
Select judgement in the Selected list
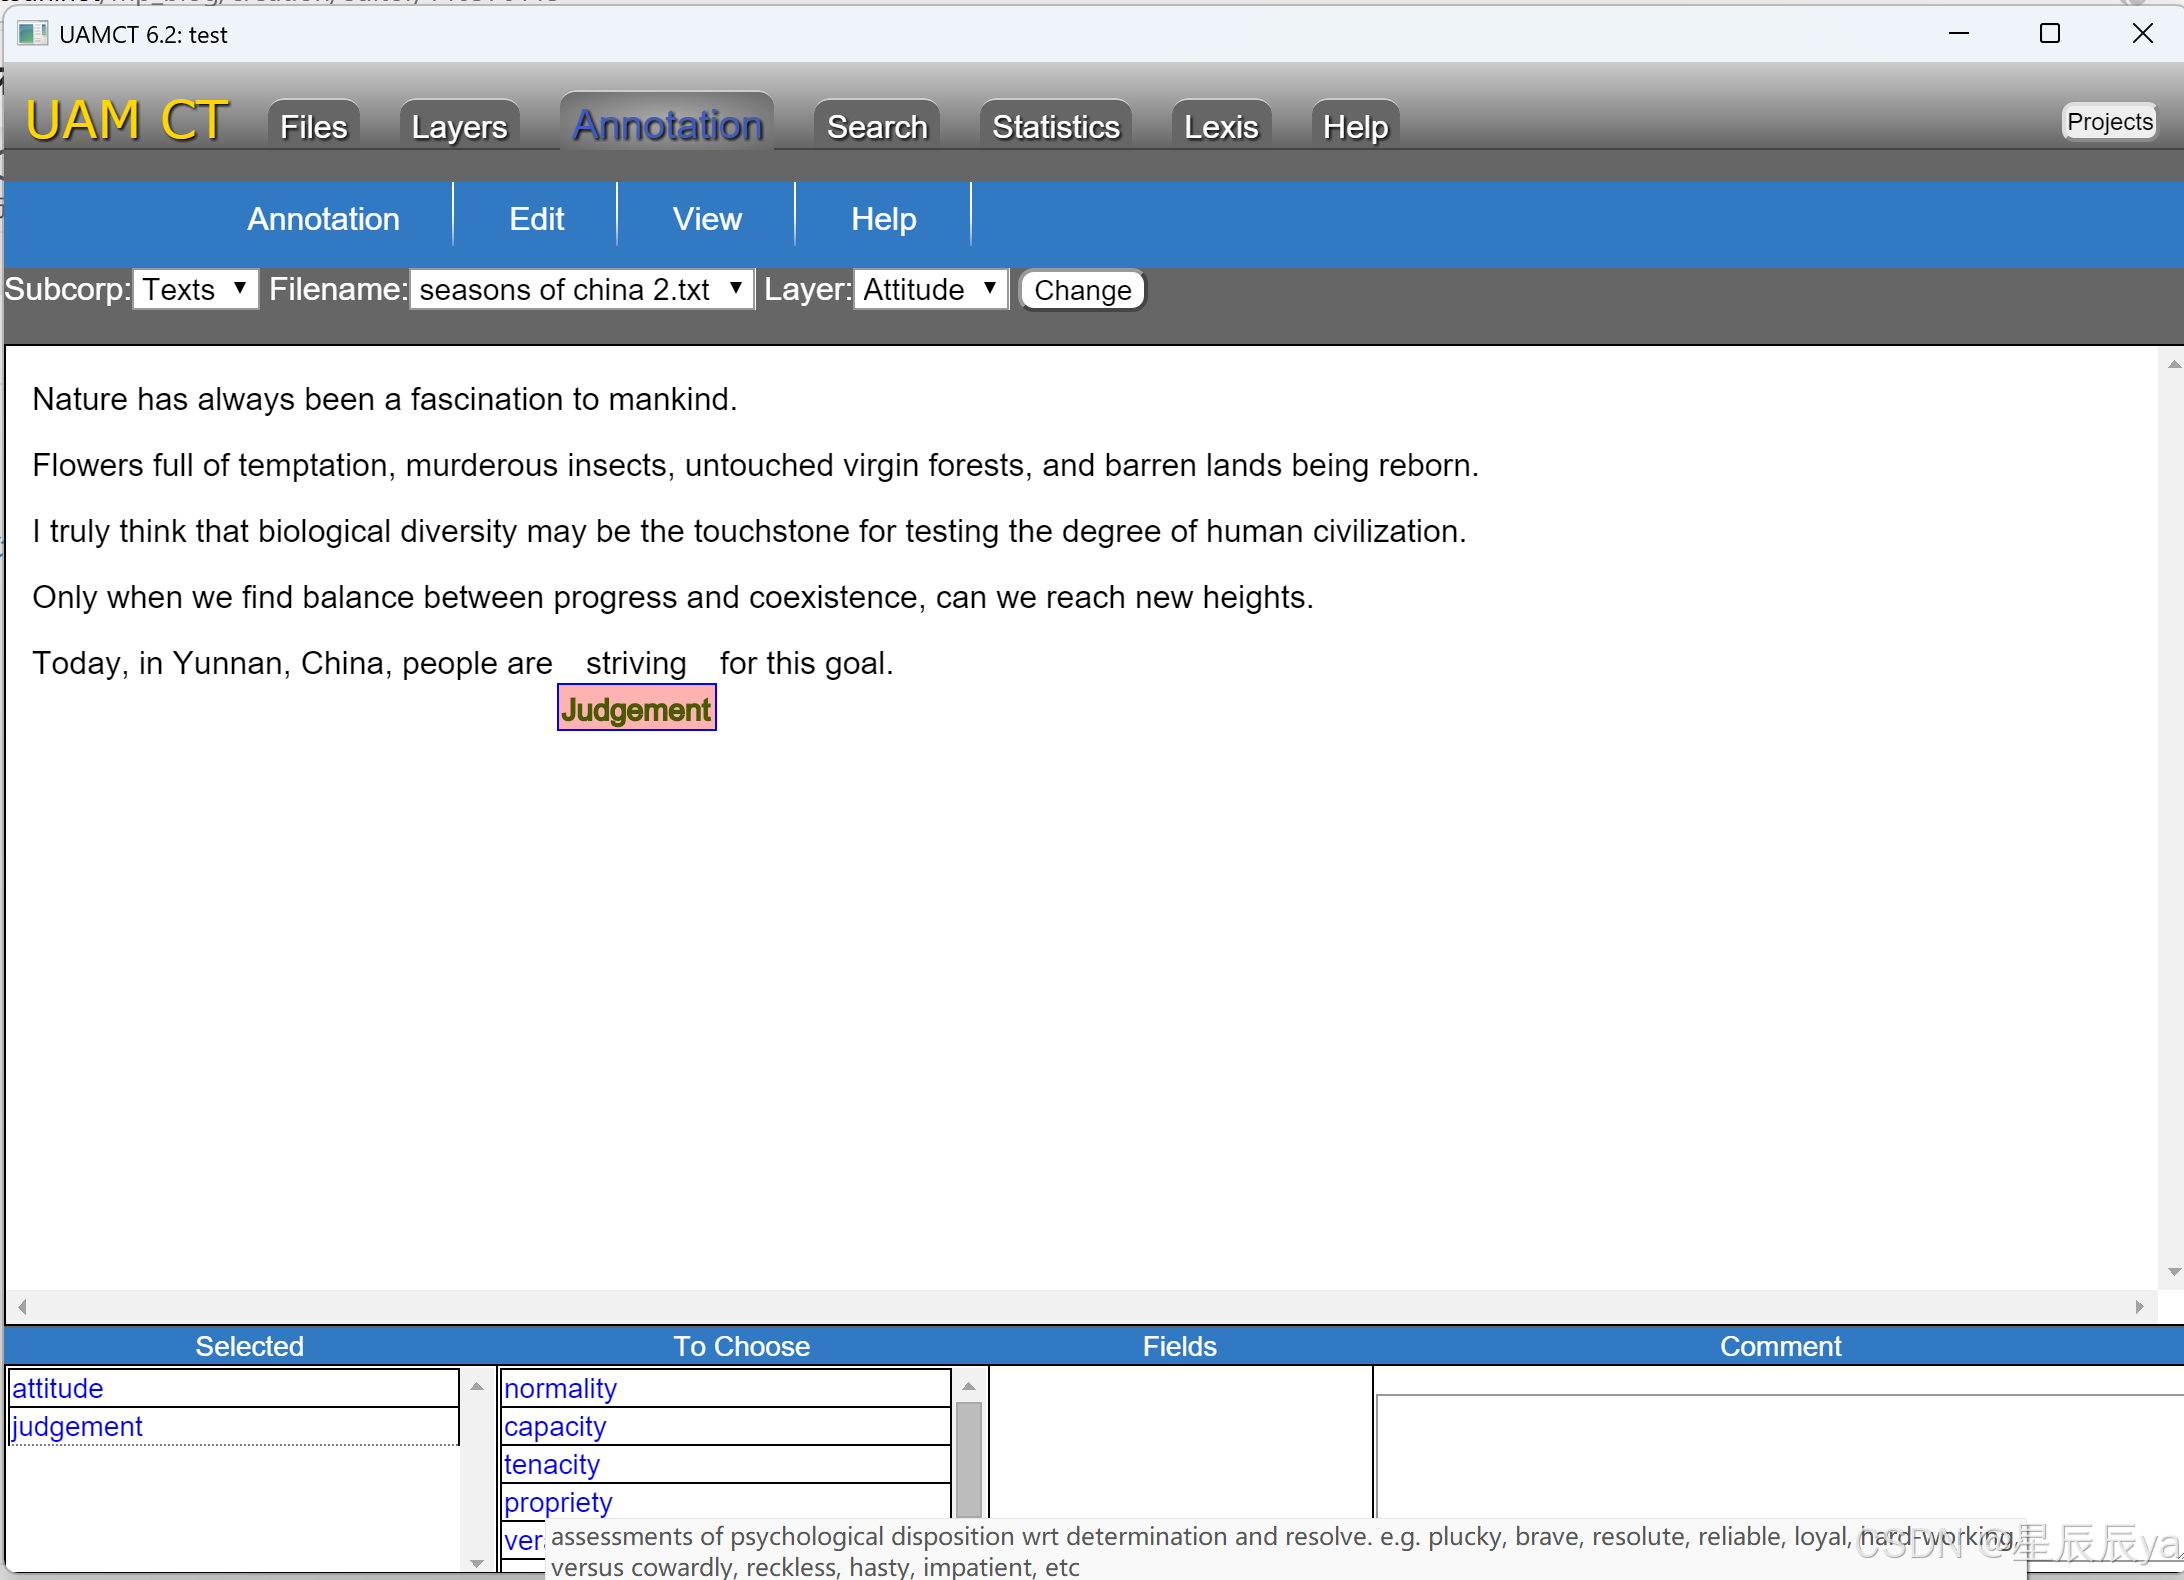point(76,1426)
